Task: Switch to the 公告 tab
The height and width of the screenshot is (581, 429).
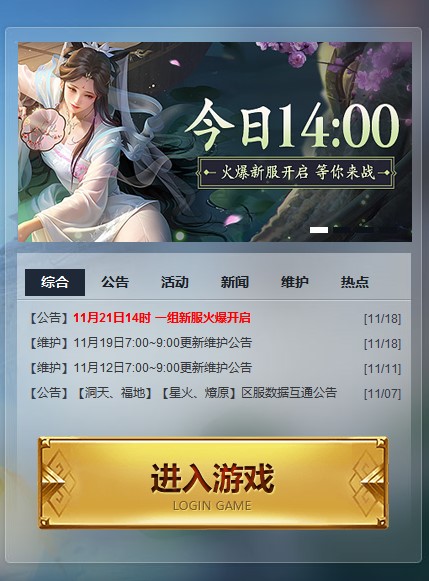Action: 115,282
